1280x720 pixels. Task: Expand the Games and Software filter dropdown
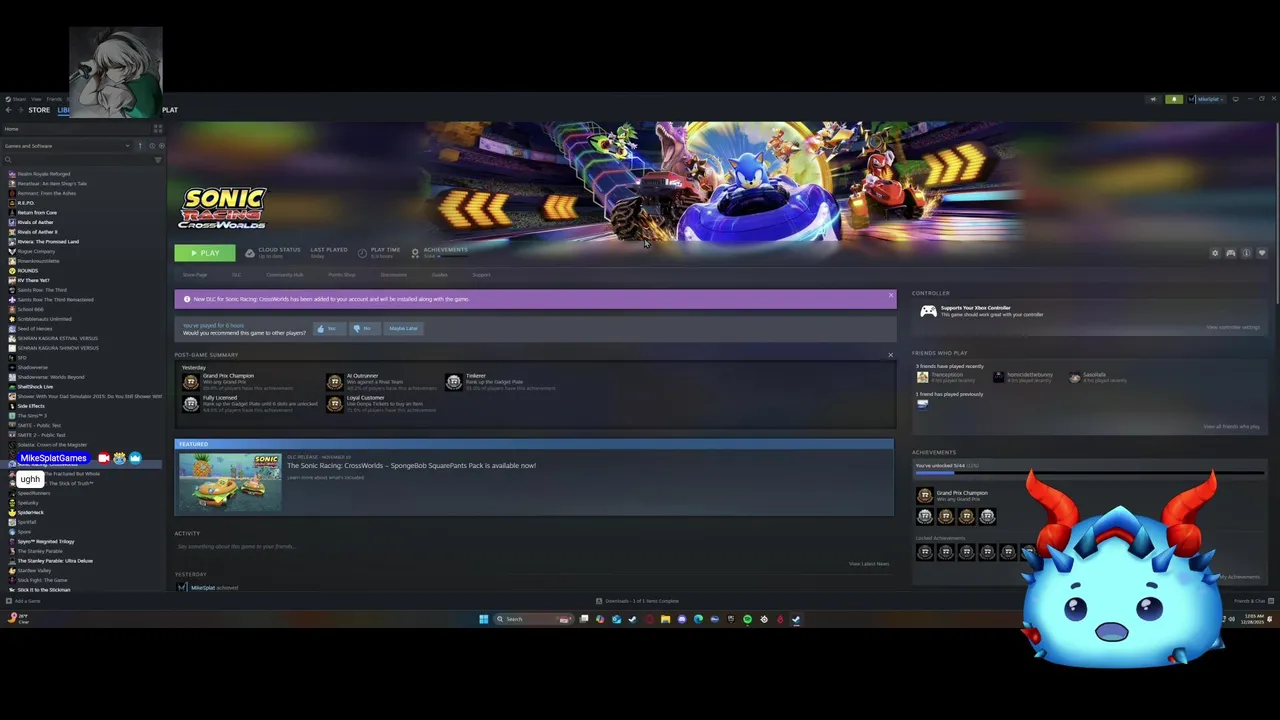(x=66, y=146)
